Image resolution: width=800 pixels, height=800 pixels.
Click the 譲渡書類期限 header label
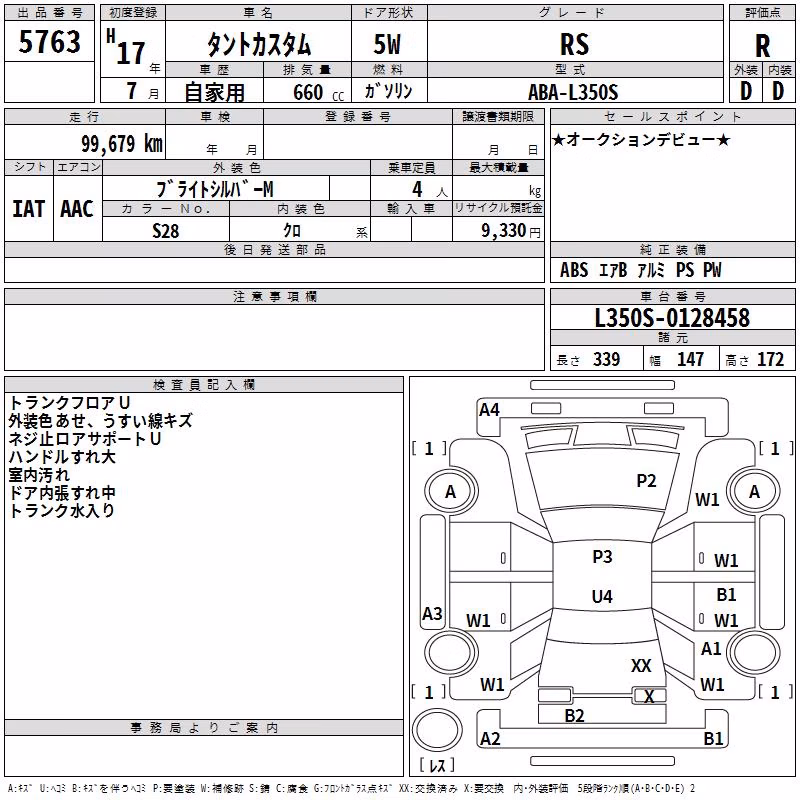pyautogui.click(x=498, y=116)
